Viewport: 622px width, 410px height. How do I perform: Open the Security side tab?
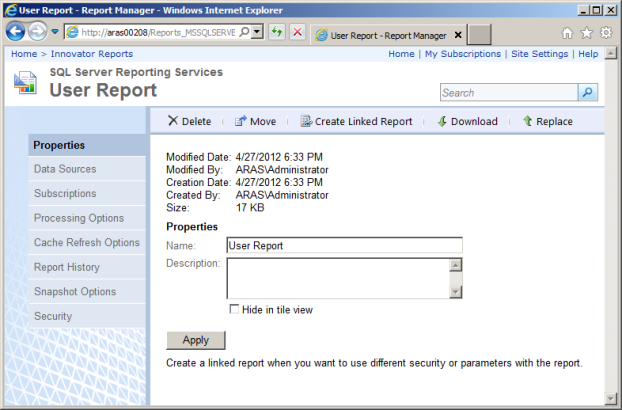pyautogui.click(x=87, y=316)
